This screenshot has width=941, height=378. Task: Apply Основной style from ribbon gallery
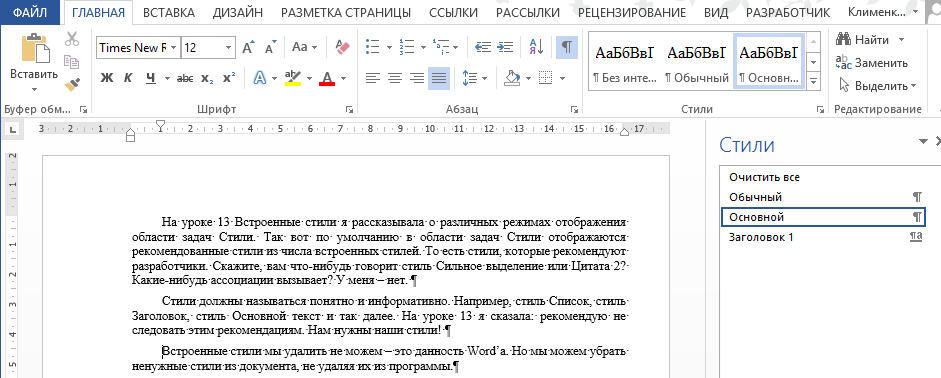[769, 62]
